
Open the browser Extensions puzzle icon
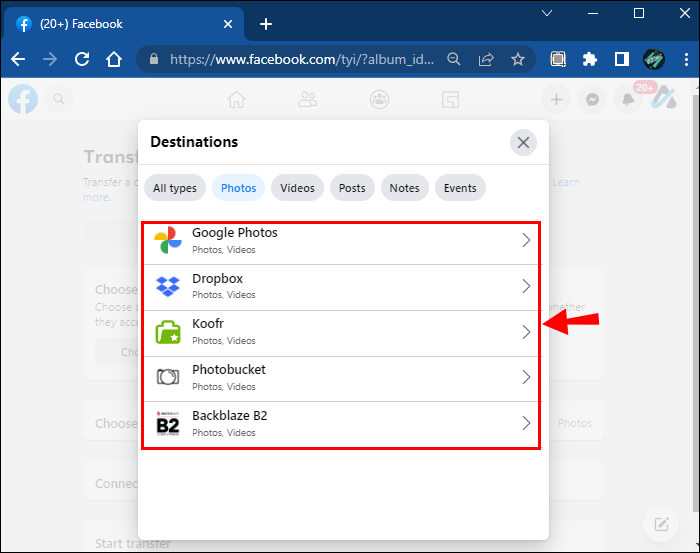point(590,59)
